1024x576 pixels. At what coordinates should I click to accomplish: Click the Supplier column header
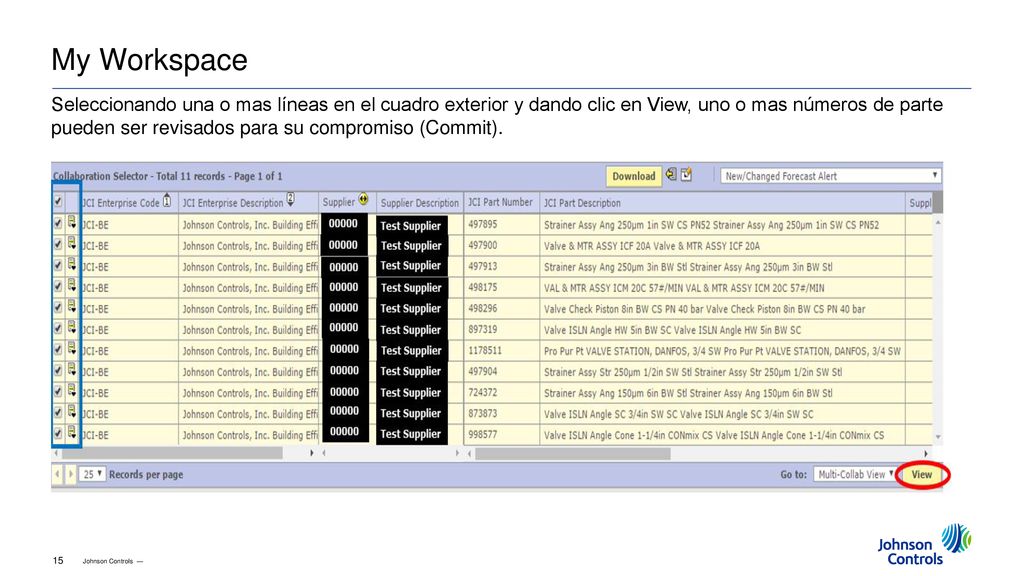point(338,202)
